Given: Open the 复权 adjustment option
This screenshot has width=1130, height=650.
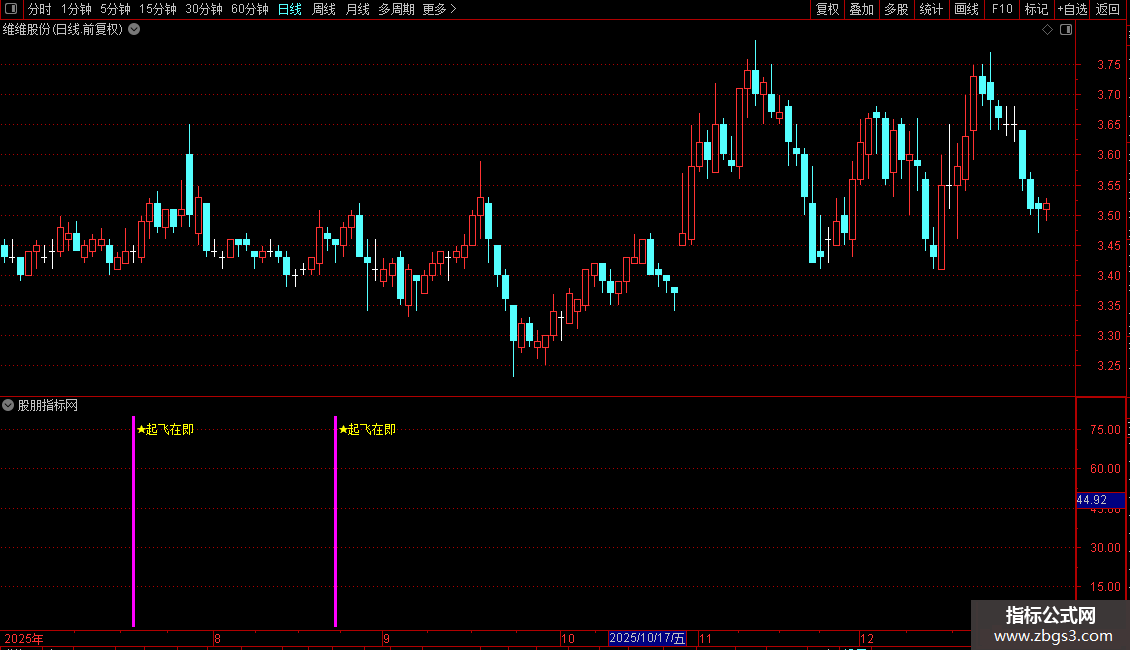Looking at the screenshot, I should 827,9.
